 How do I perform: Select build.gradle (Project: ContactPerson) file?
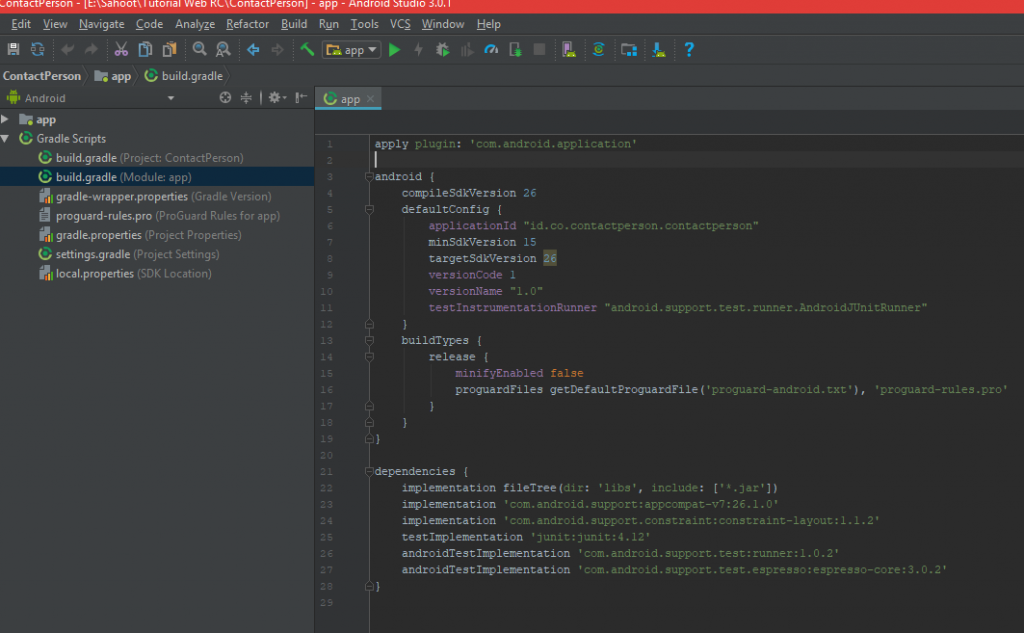pyautogui.click(x=148, y=158)
